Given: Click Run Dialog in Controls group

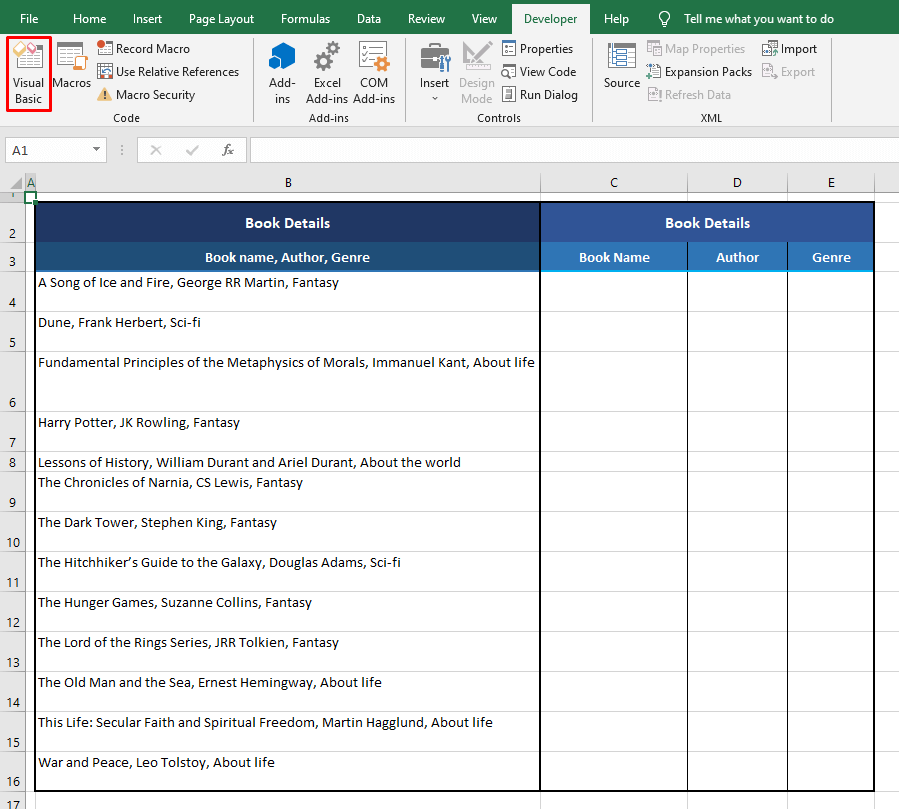Looking at the screenshot, I should (540, 94).
